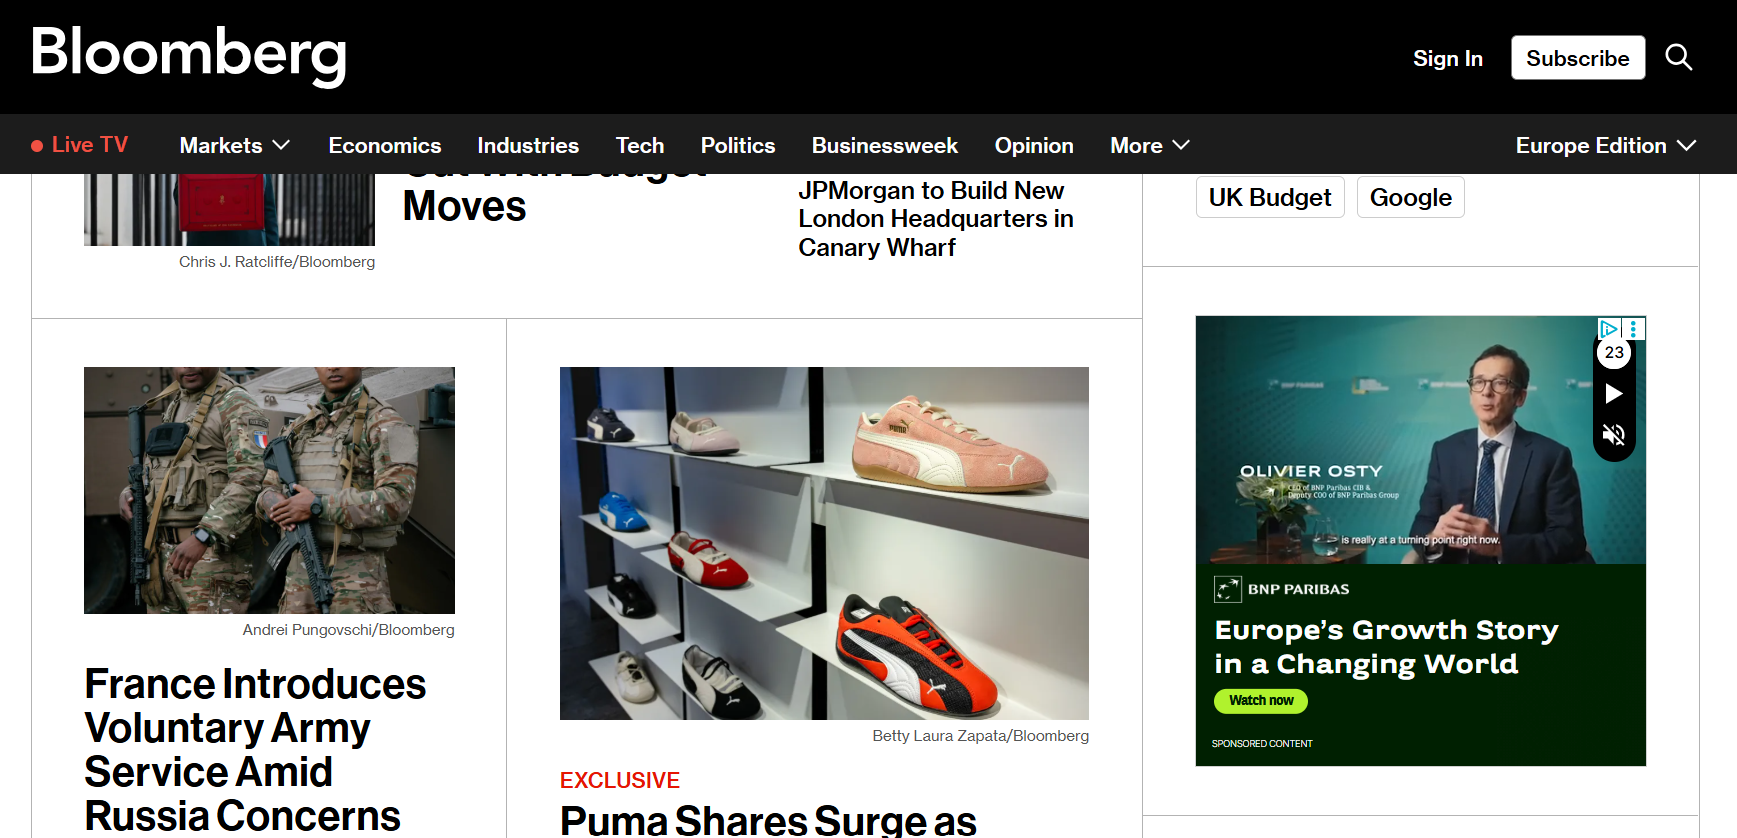Expand the More menu
Viewport: 1737px width, 838px height.
pos(1150,145)
